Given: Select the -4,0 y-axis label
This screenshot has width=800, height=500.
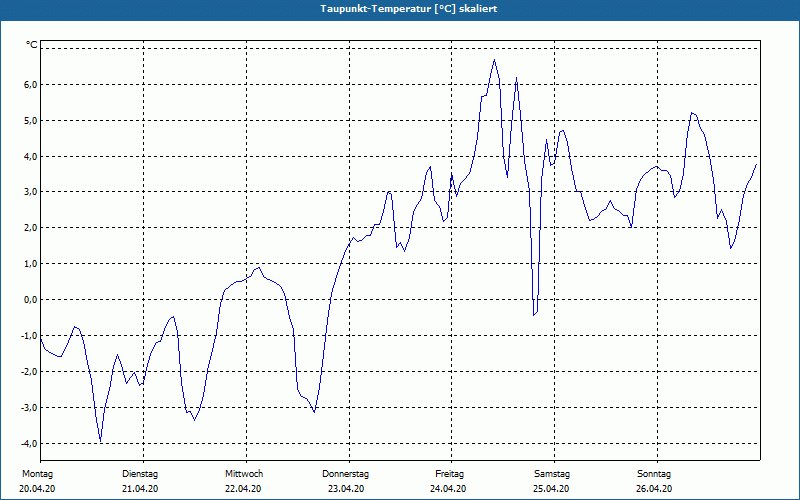Looking at the screenshot, I should coord(30,443).
